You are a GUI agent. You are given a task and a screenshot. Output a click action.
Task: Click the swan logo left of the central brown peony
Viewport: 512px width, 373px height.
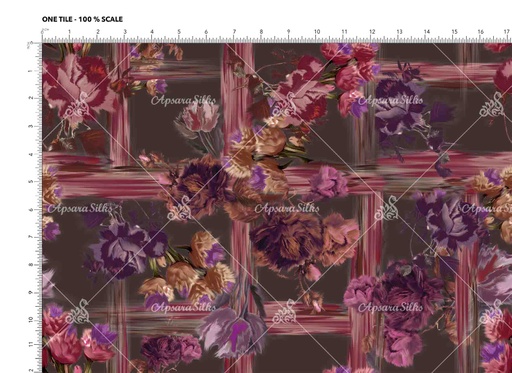179,209
